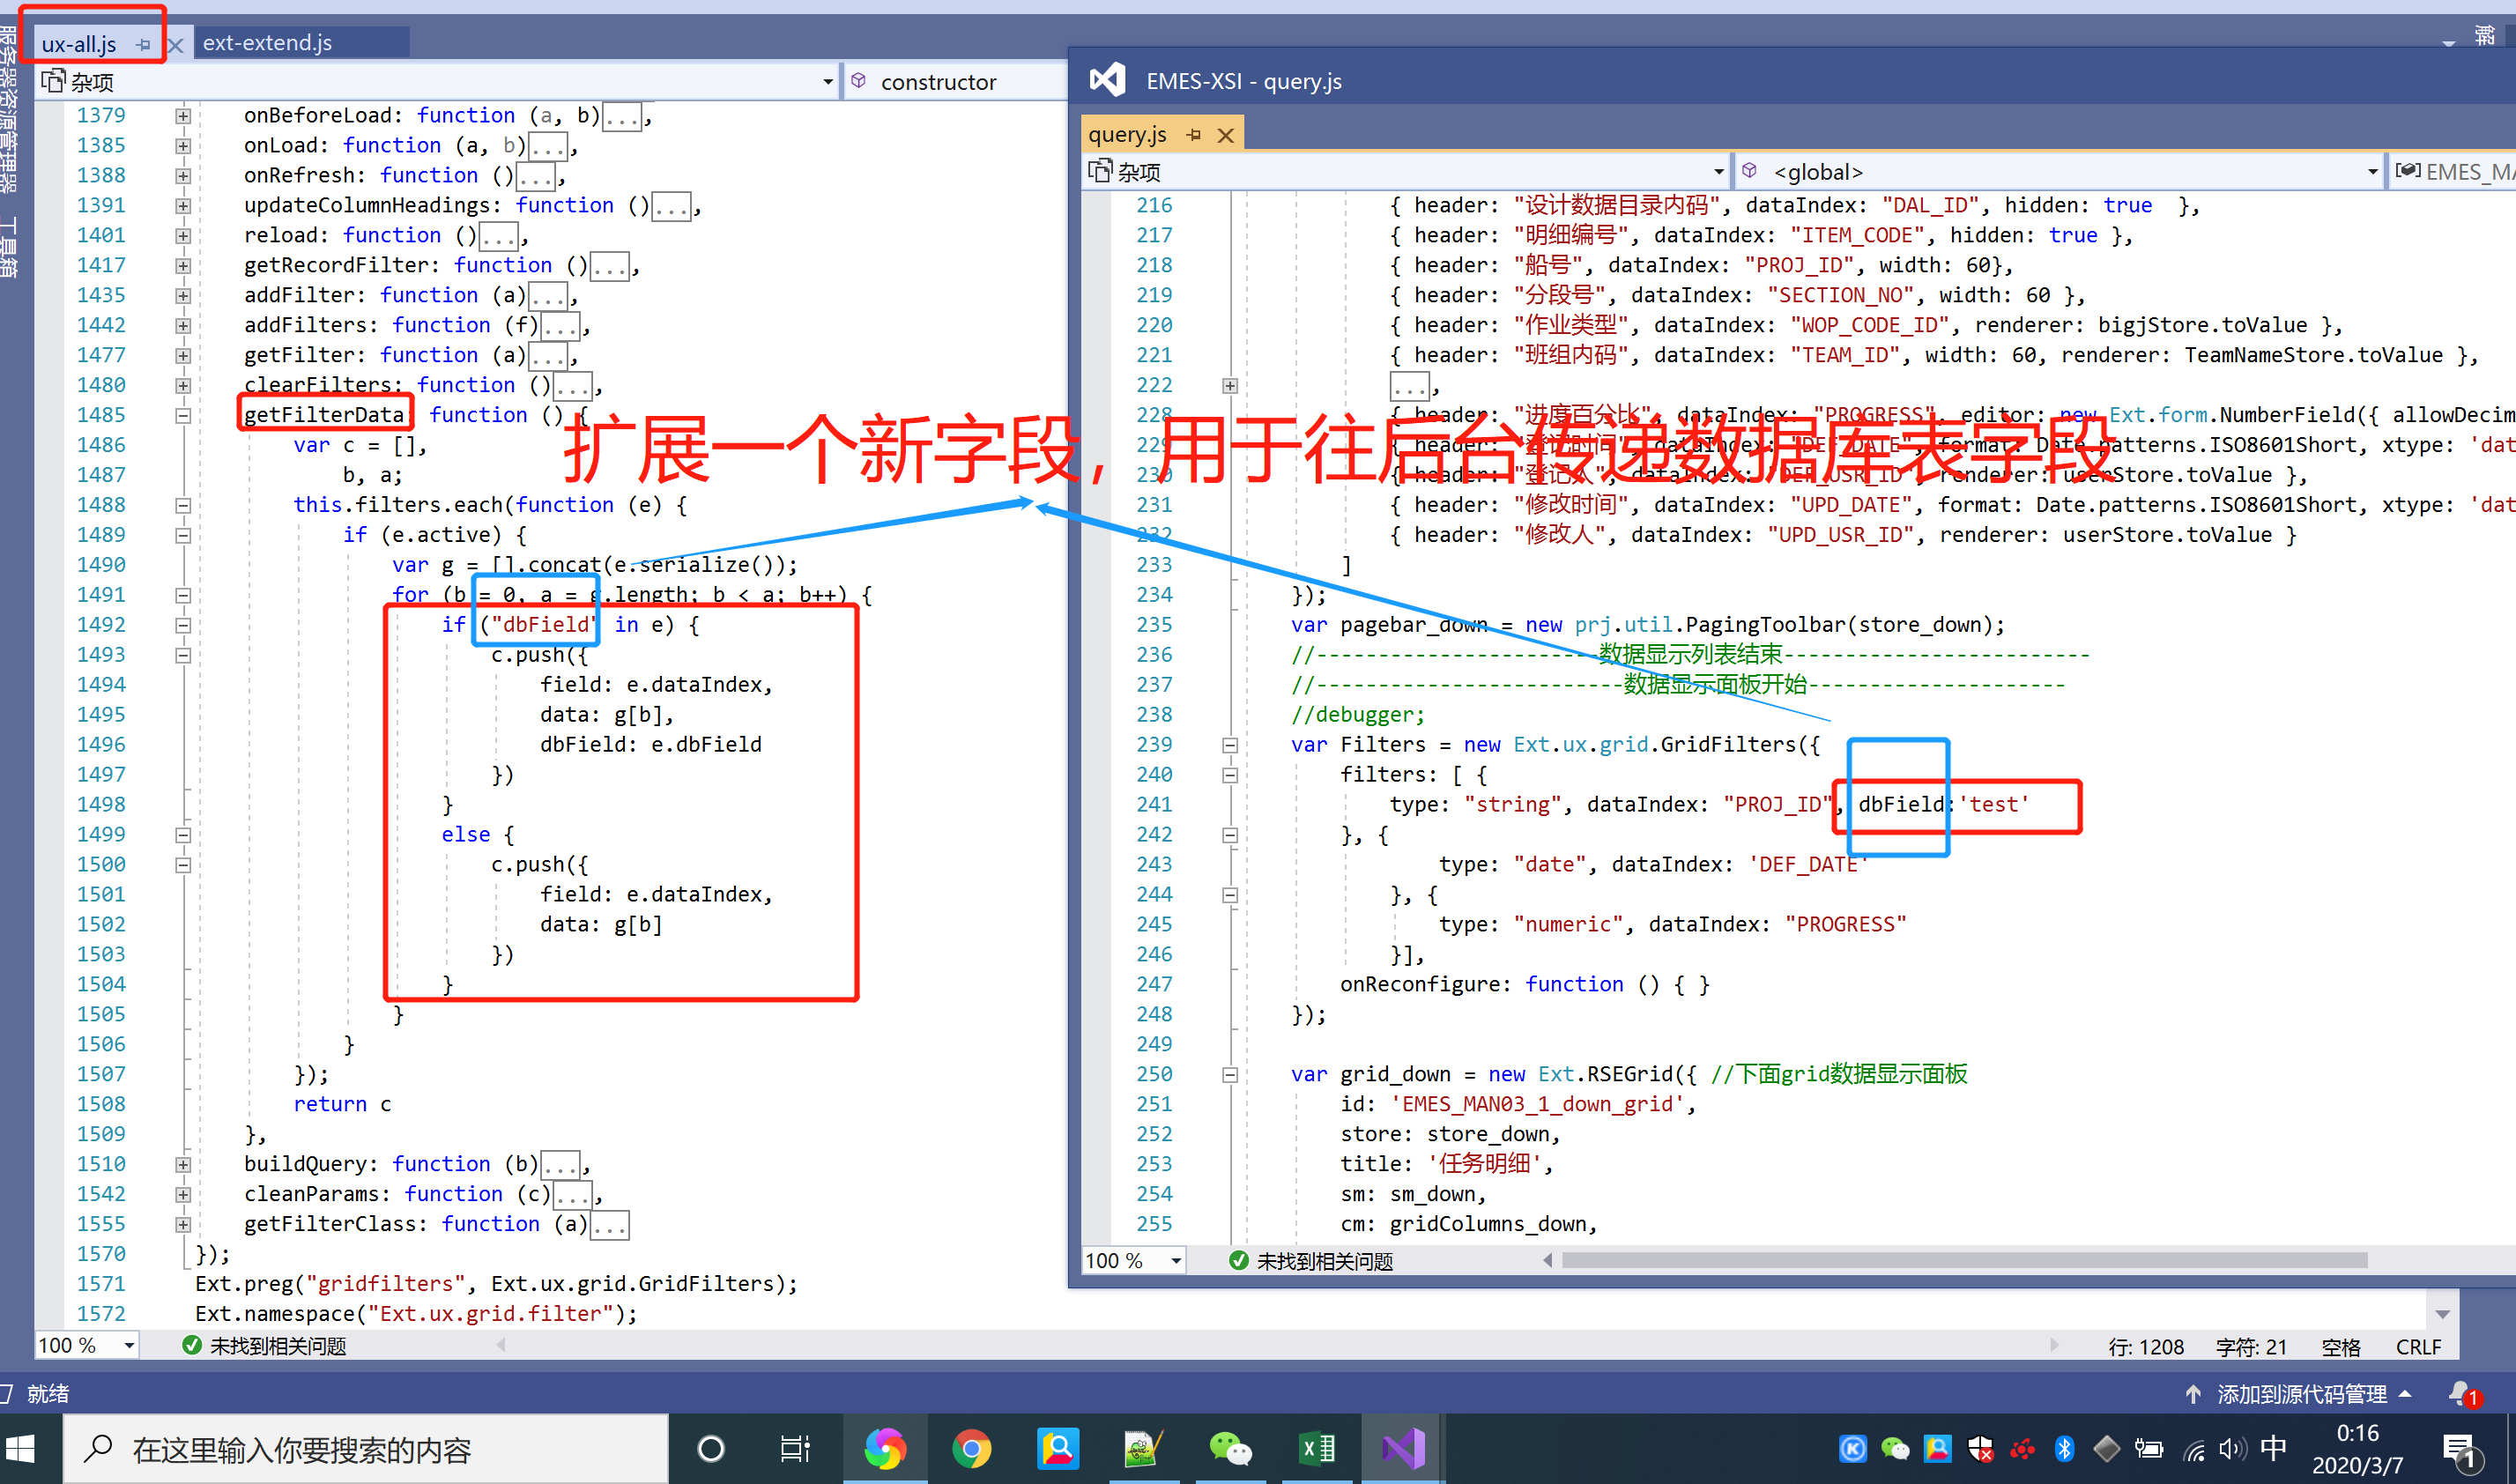Select the ux-all.js tab
2516x1484 pixels.
(79, 44)
